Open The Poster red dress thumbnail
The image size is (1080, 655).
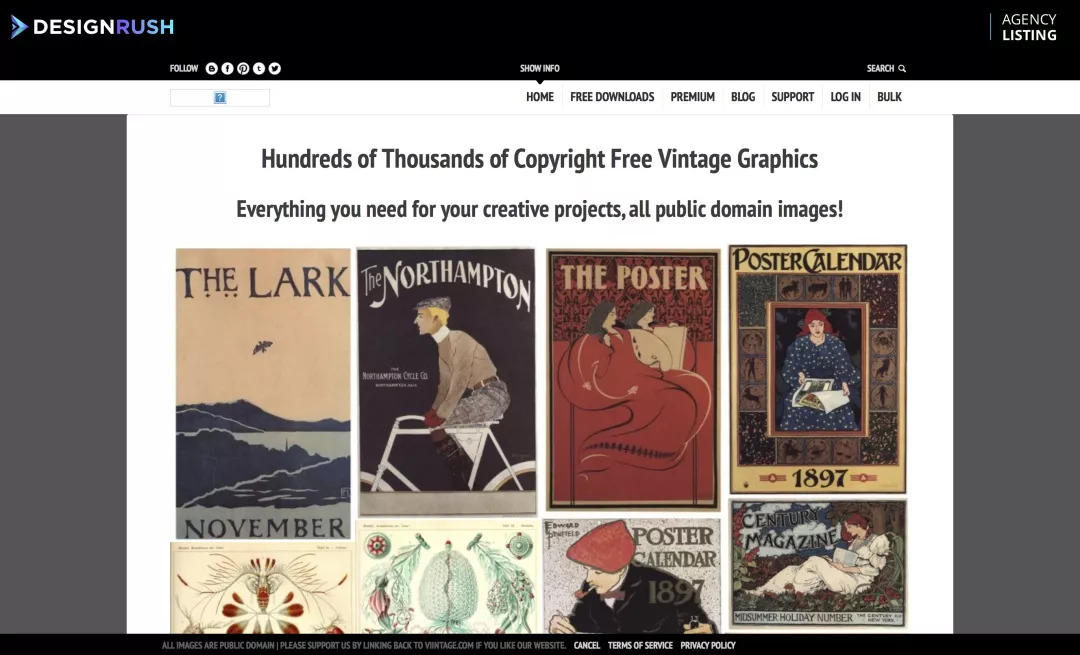pos(633,380)
